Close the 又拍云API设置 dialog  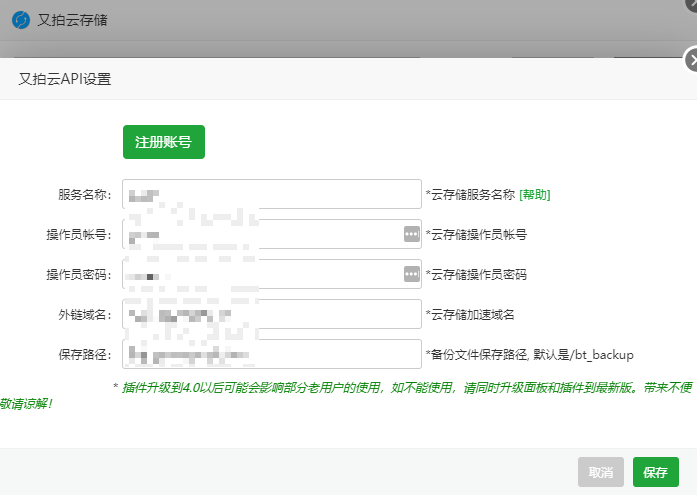click(691, 60)
